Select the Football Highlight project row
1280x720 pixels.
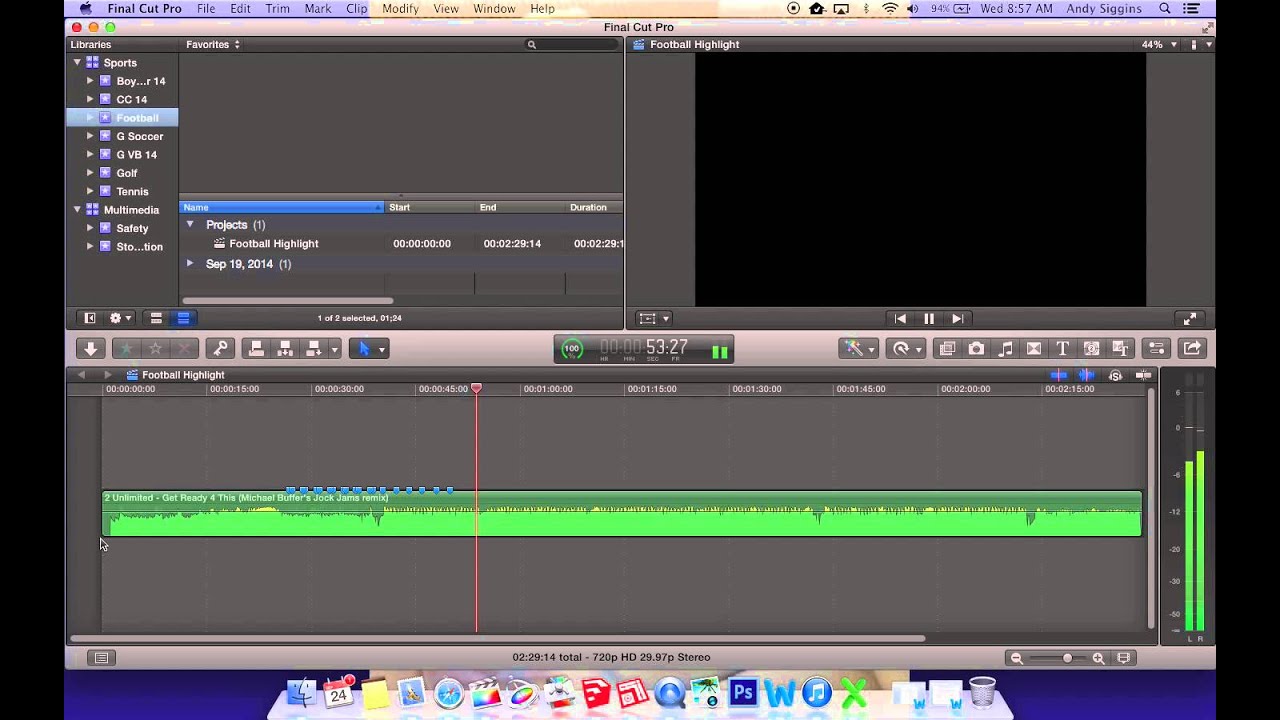pyautogui.click(x=401, y=244)
